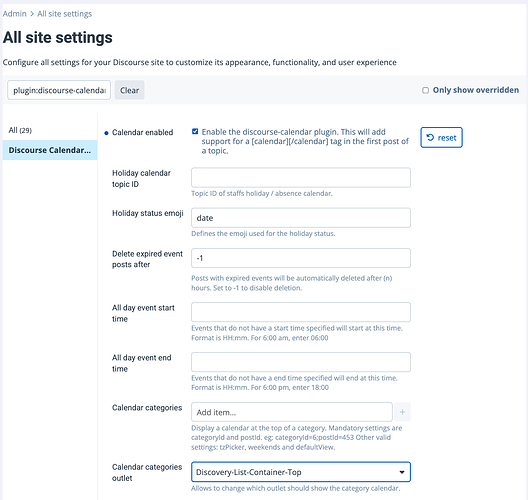Image resolution: width=528 pixels, height=500 pixels.
Task: Open the Calendar categories outlet combo box
Action: click(x=301, y=472)
